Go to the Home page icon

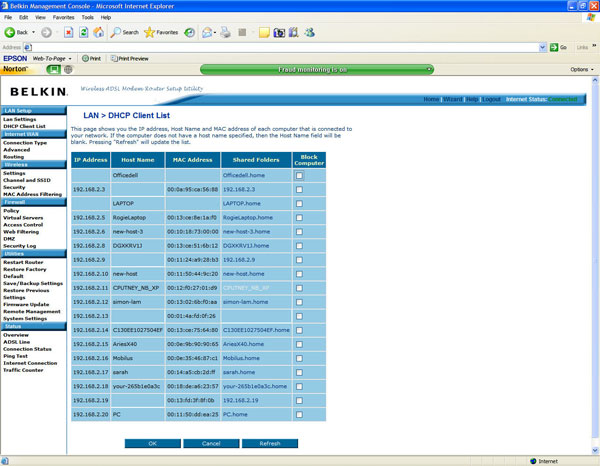coord(99,32)
